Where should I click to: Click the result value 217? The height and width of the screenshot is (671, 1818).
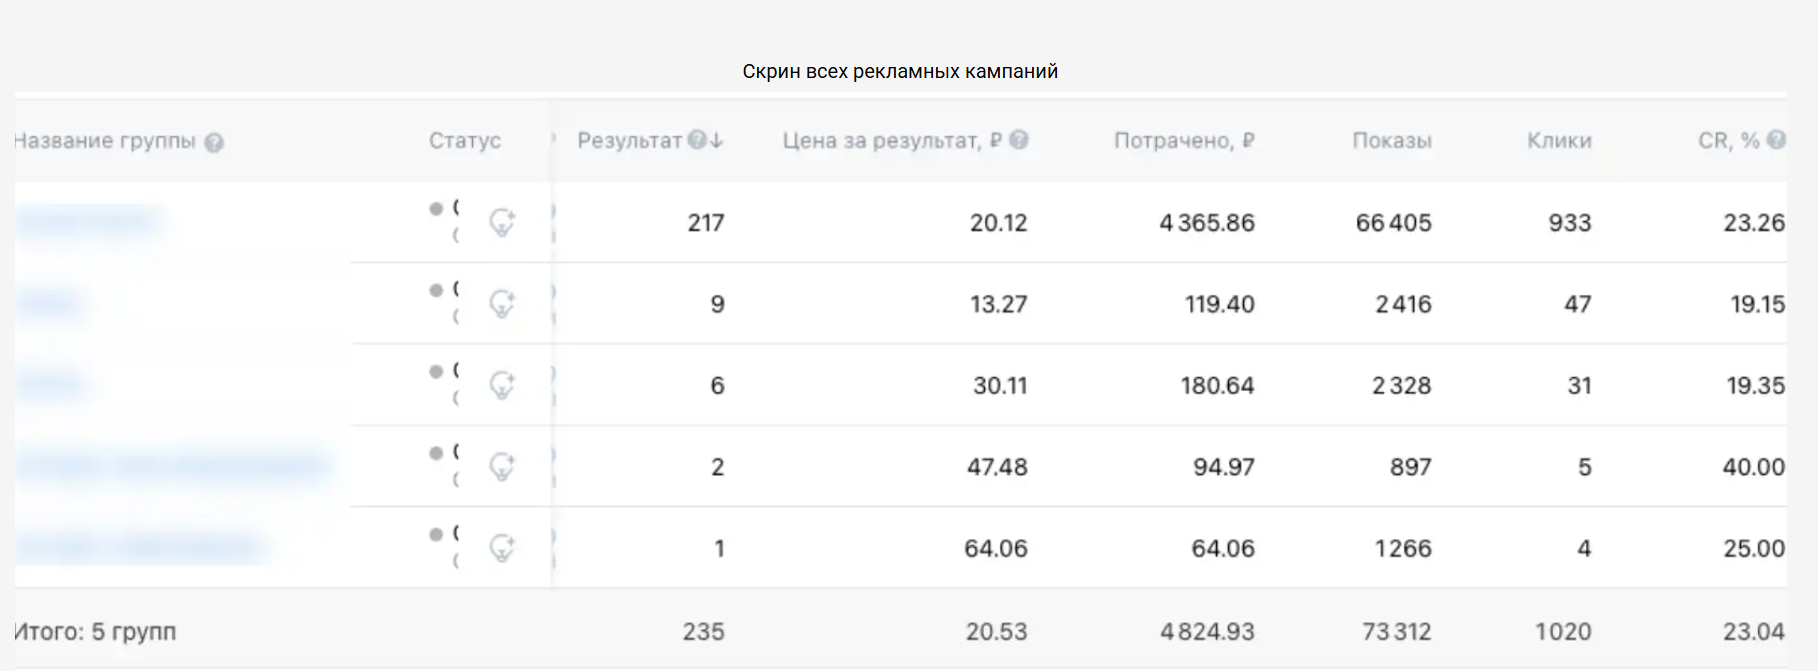point(706,223)
